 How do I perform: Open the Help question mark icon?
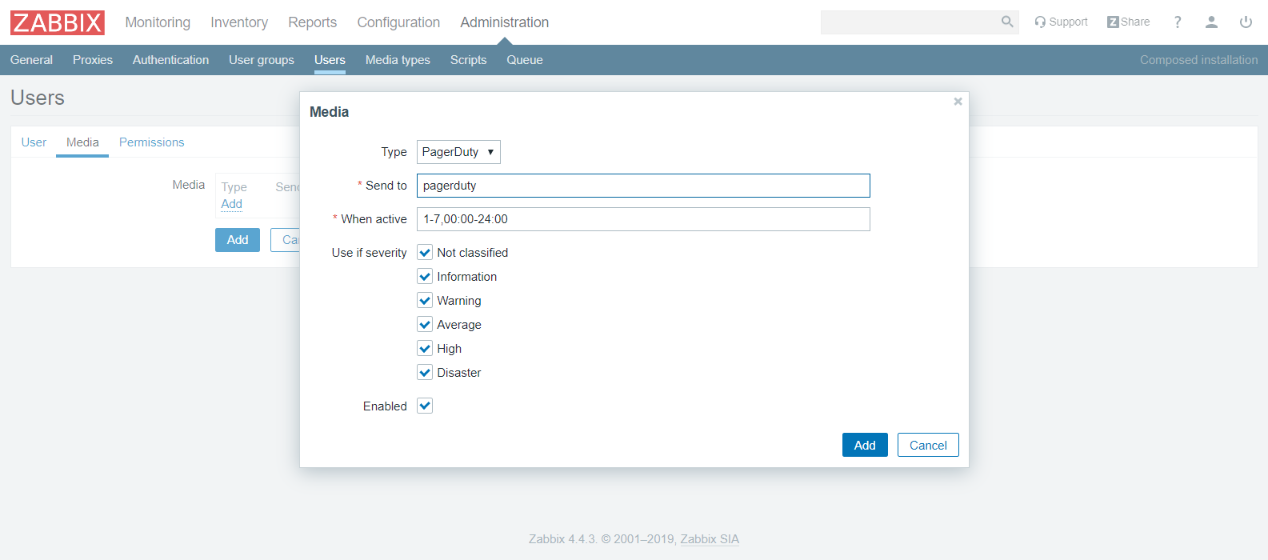[1178, 22]
